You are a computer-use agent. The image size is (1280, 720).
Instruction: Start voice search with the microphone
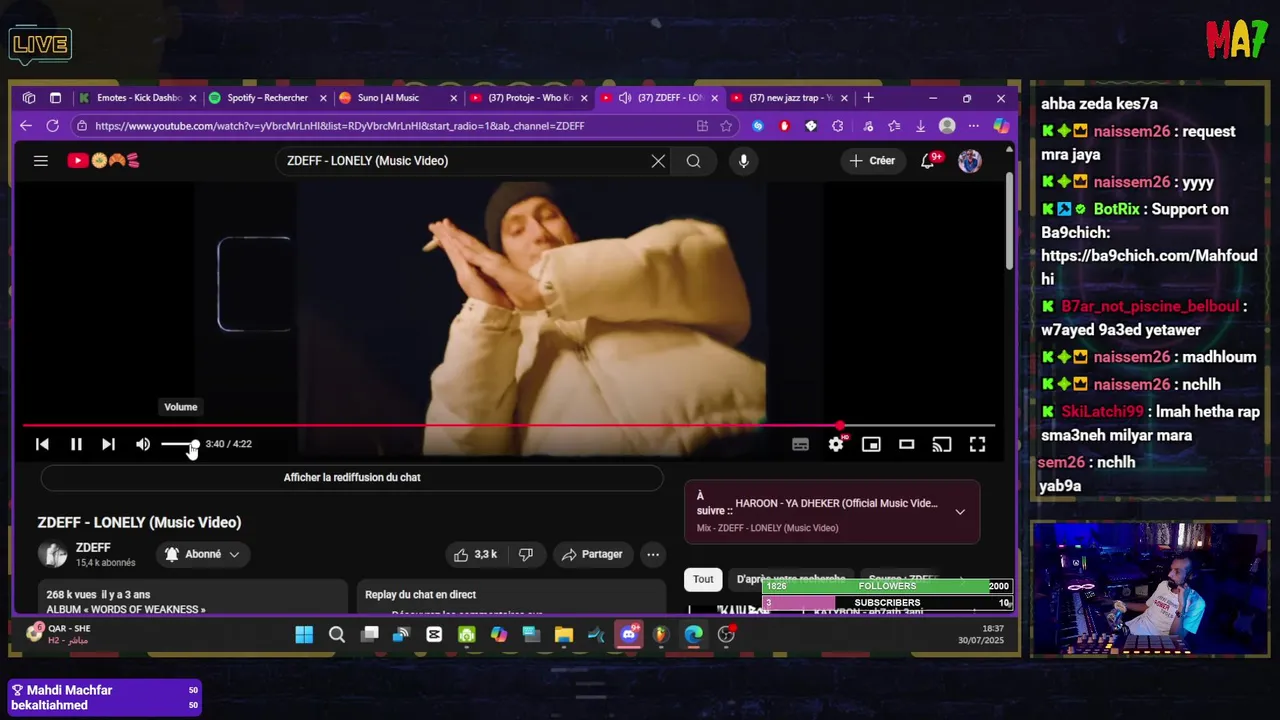click(743, 161)
